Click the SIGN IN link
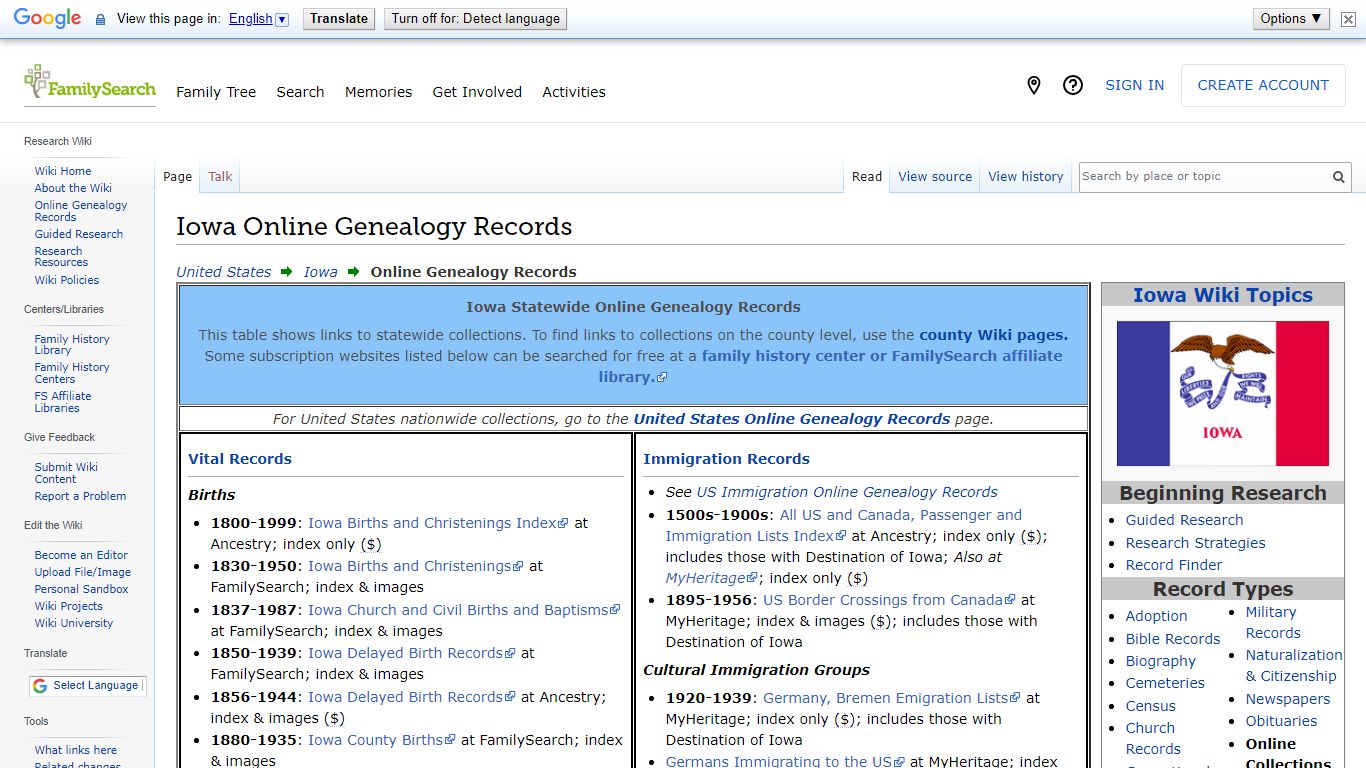 (x=1134, y=85)
